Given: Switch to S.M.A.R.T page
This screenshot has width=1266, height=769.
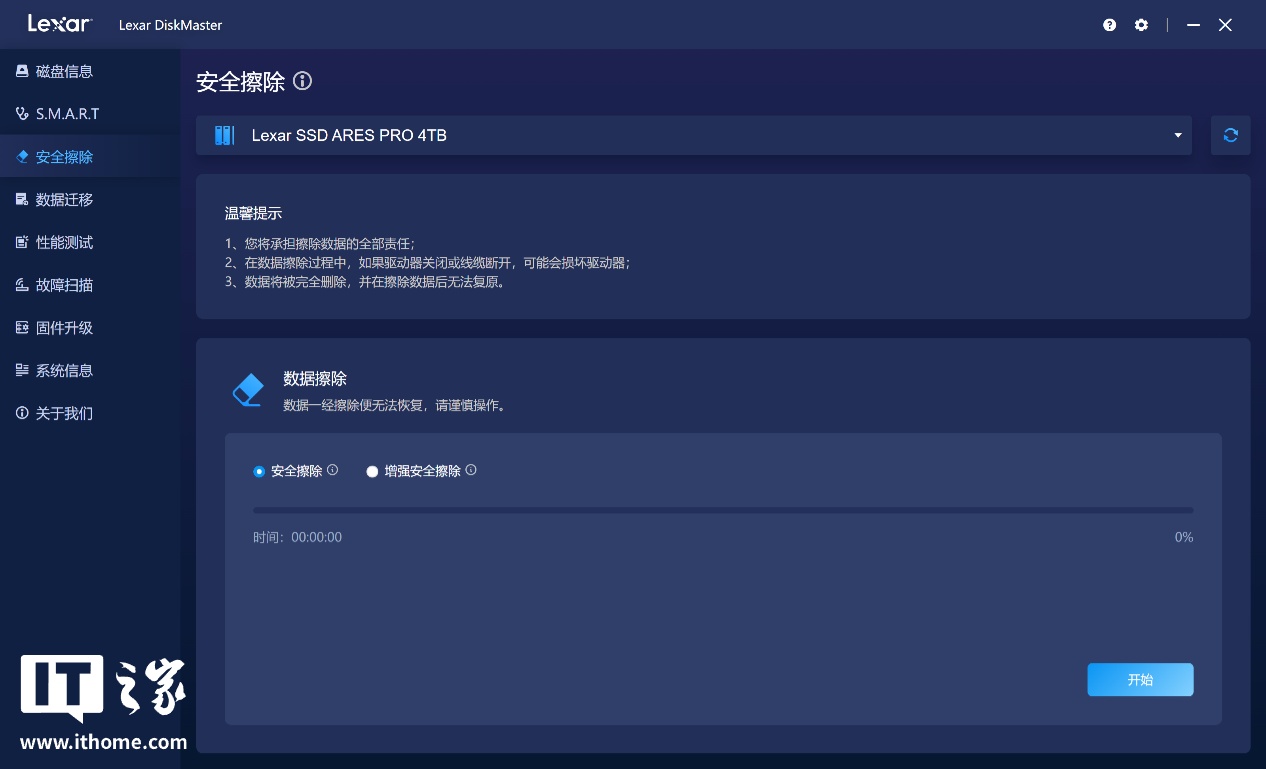Looking at the screenshot, I should [x=67, y=114].
